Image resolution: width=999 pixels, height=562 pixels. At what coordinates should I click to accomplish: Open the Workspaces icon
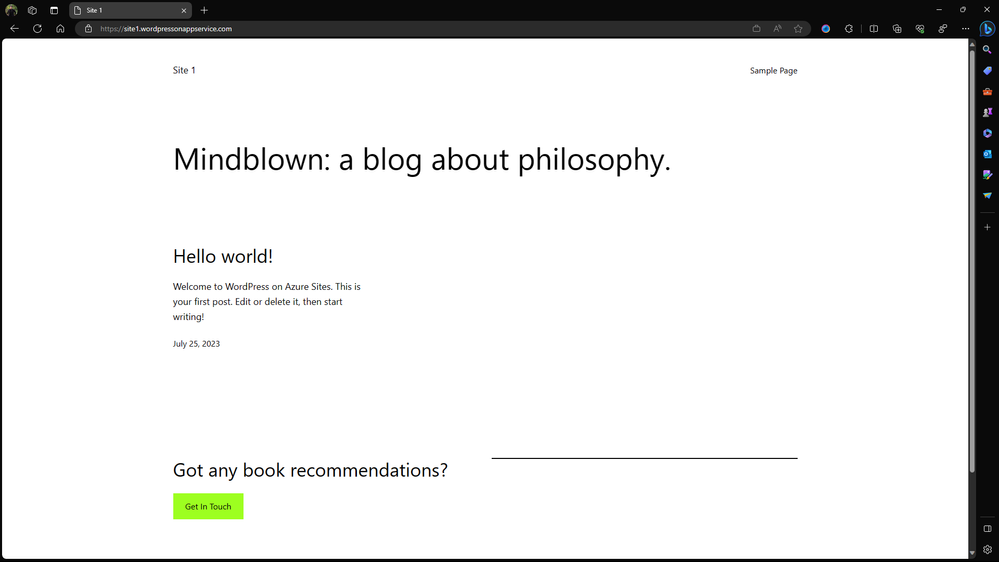[32, 10]
